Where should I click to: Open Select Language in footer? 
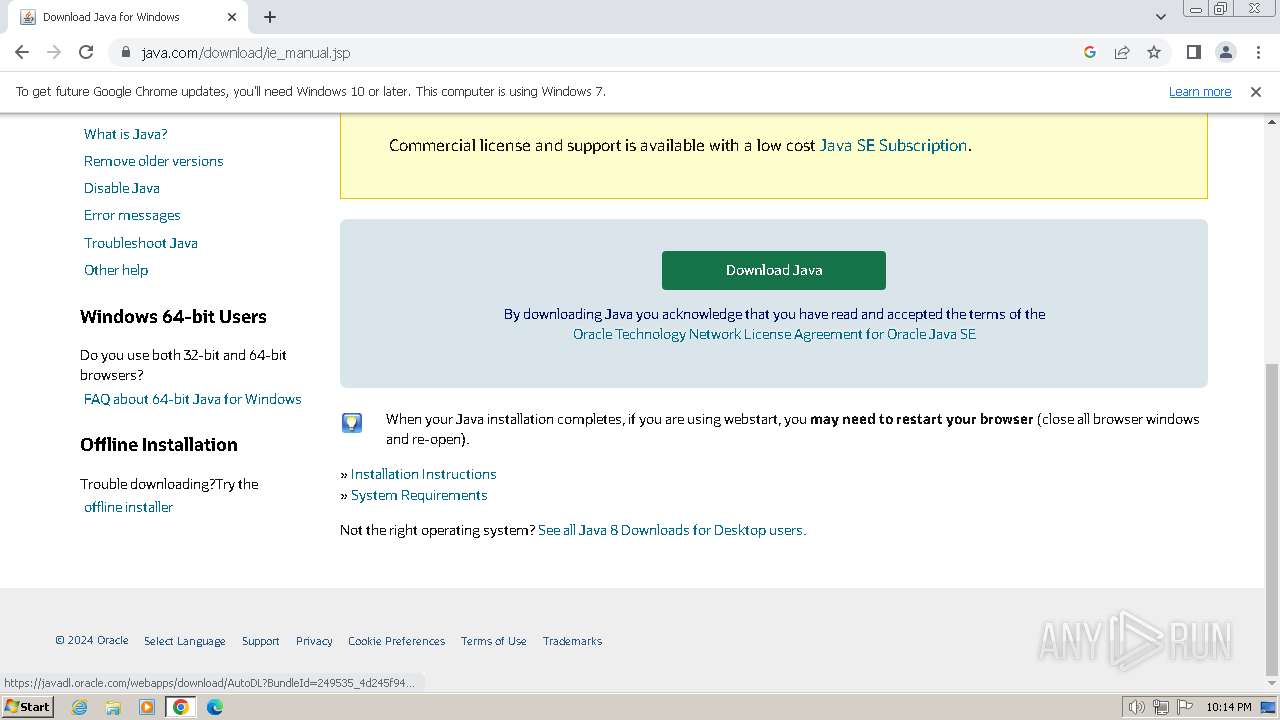(185, 641)
